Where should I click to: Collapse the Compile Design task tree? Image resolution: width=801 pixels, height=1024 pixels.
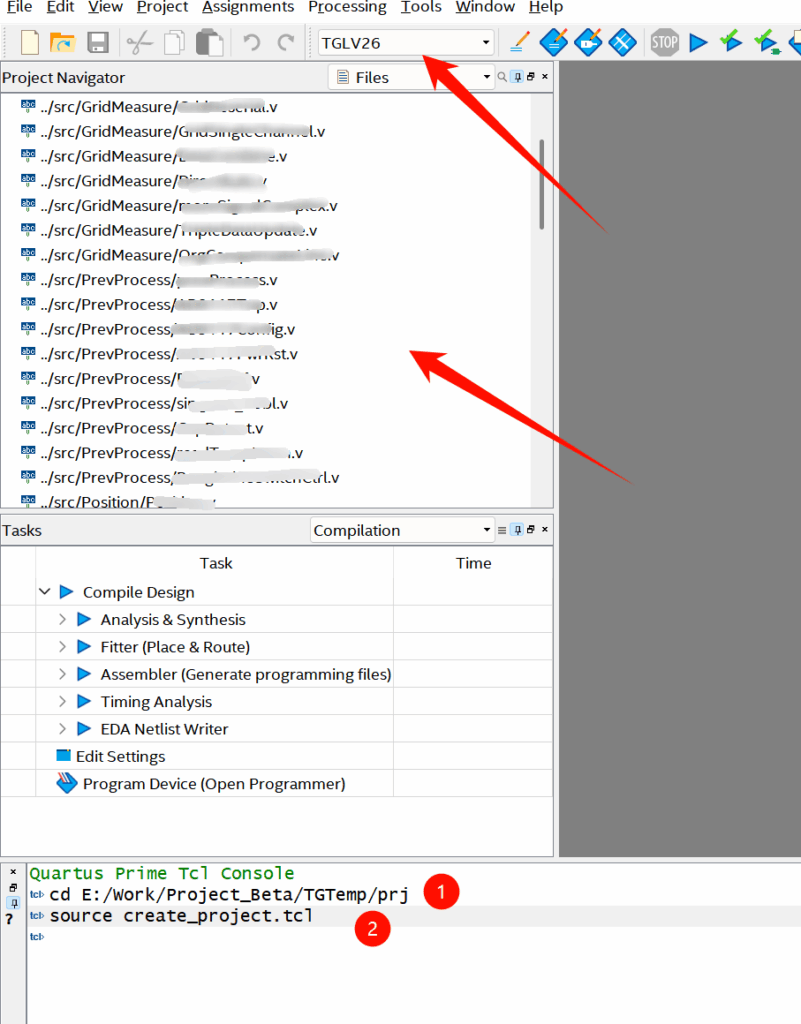[x=44, y=592]
